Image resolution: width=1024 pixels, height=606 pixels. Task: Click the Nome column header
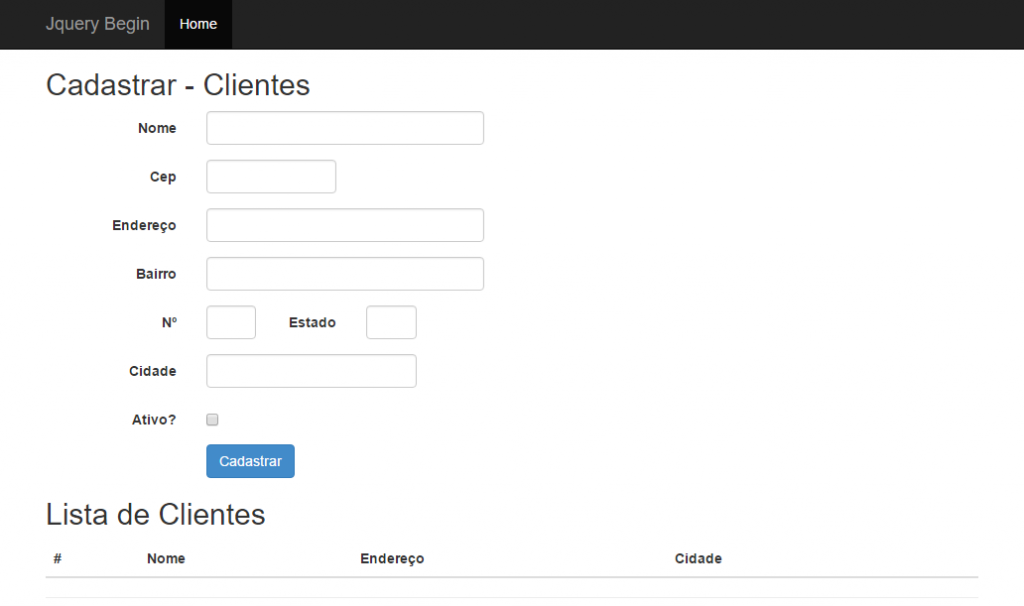[166, 559]
